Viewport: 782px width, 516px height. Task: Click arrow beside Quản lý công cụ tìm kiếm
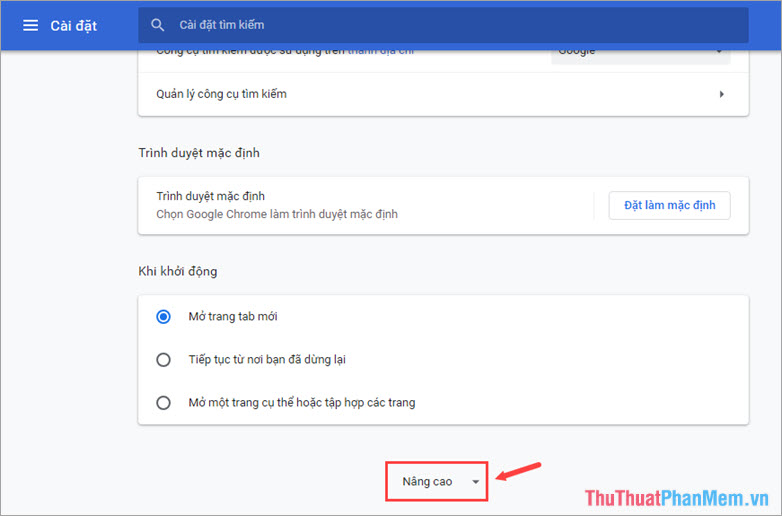pos(721,94)
